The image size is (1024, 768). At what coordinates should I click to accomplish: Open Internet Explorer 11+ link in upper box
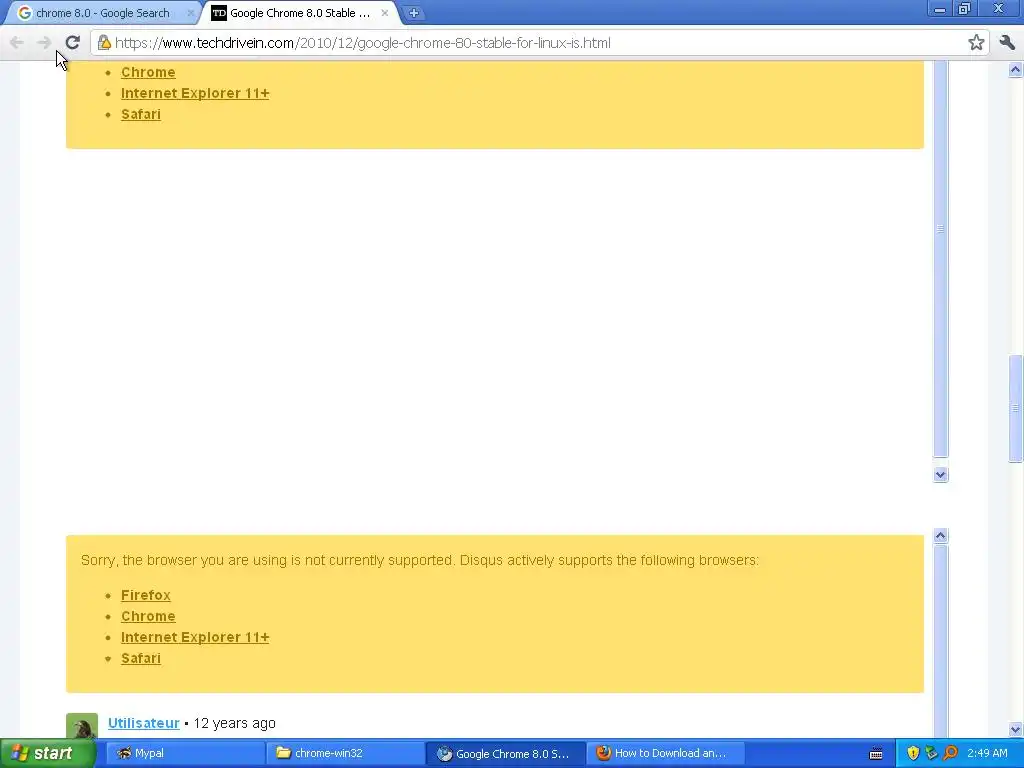click(195, 93)
